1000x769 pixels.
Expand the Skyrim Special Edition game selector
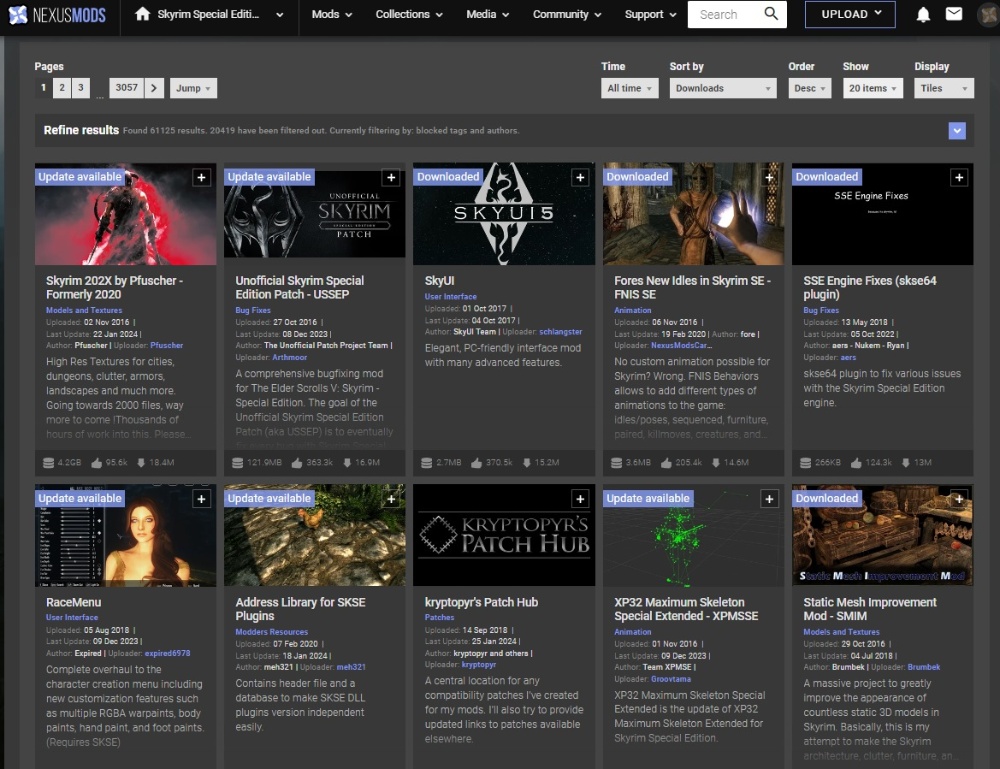coord(279,15)
